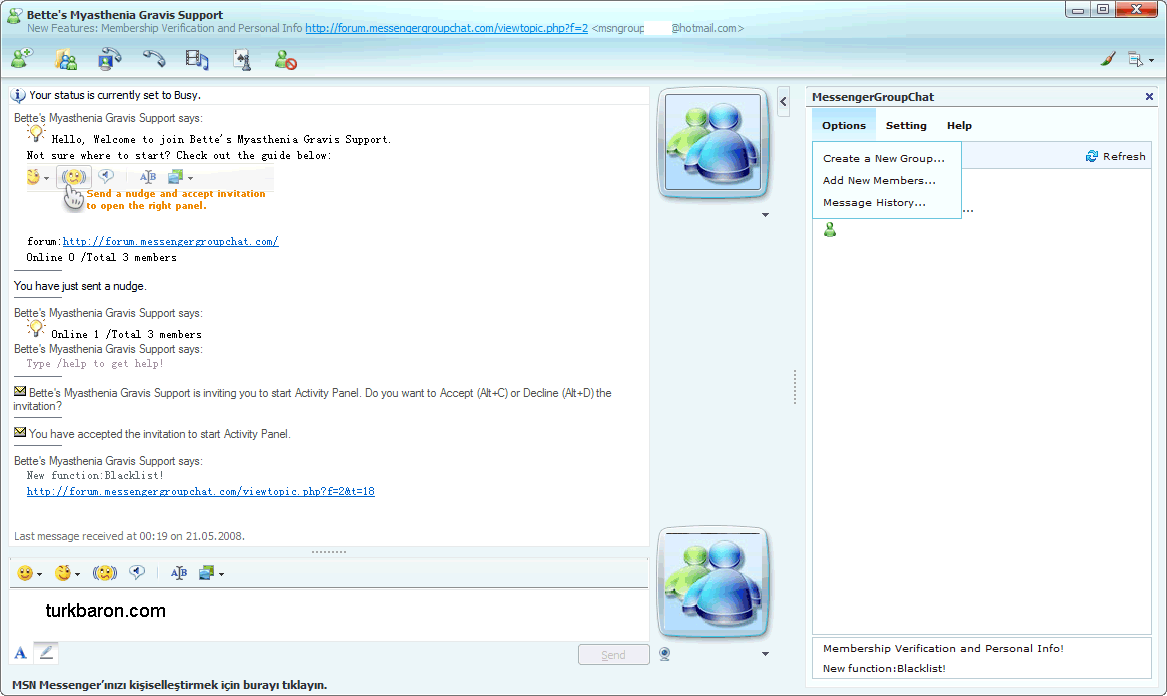Click the invite contact to conversation icon
The image size is (1167, 696).
pyautogui.click(x=21, y=60)
